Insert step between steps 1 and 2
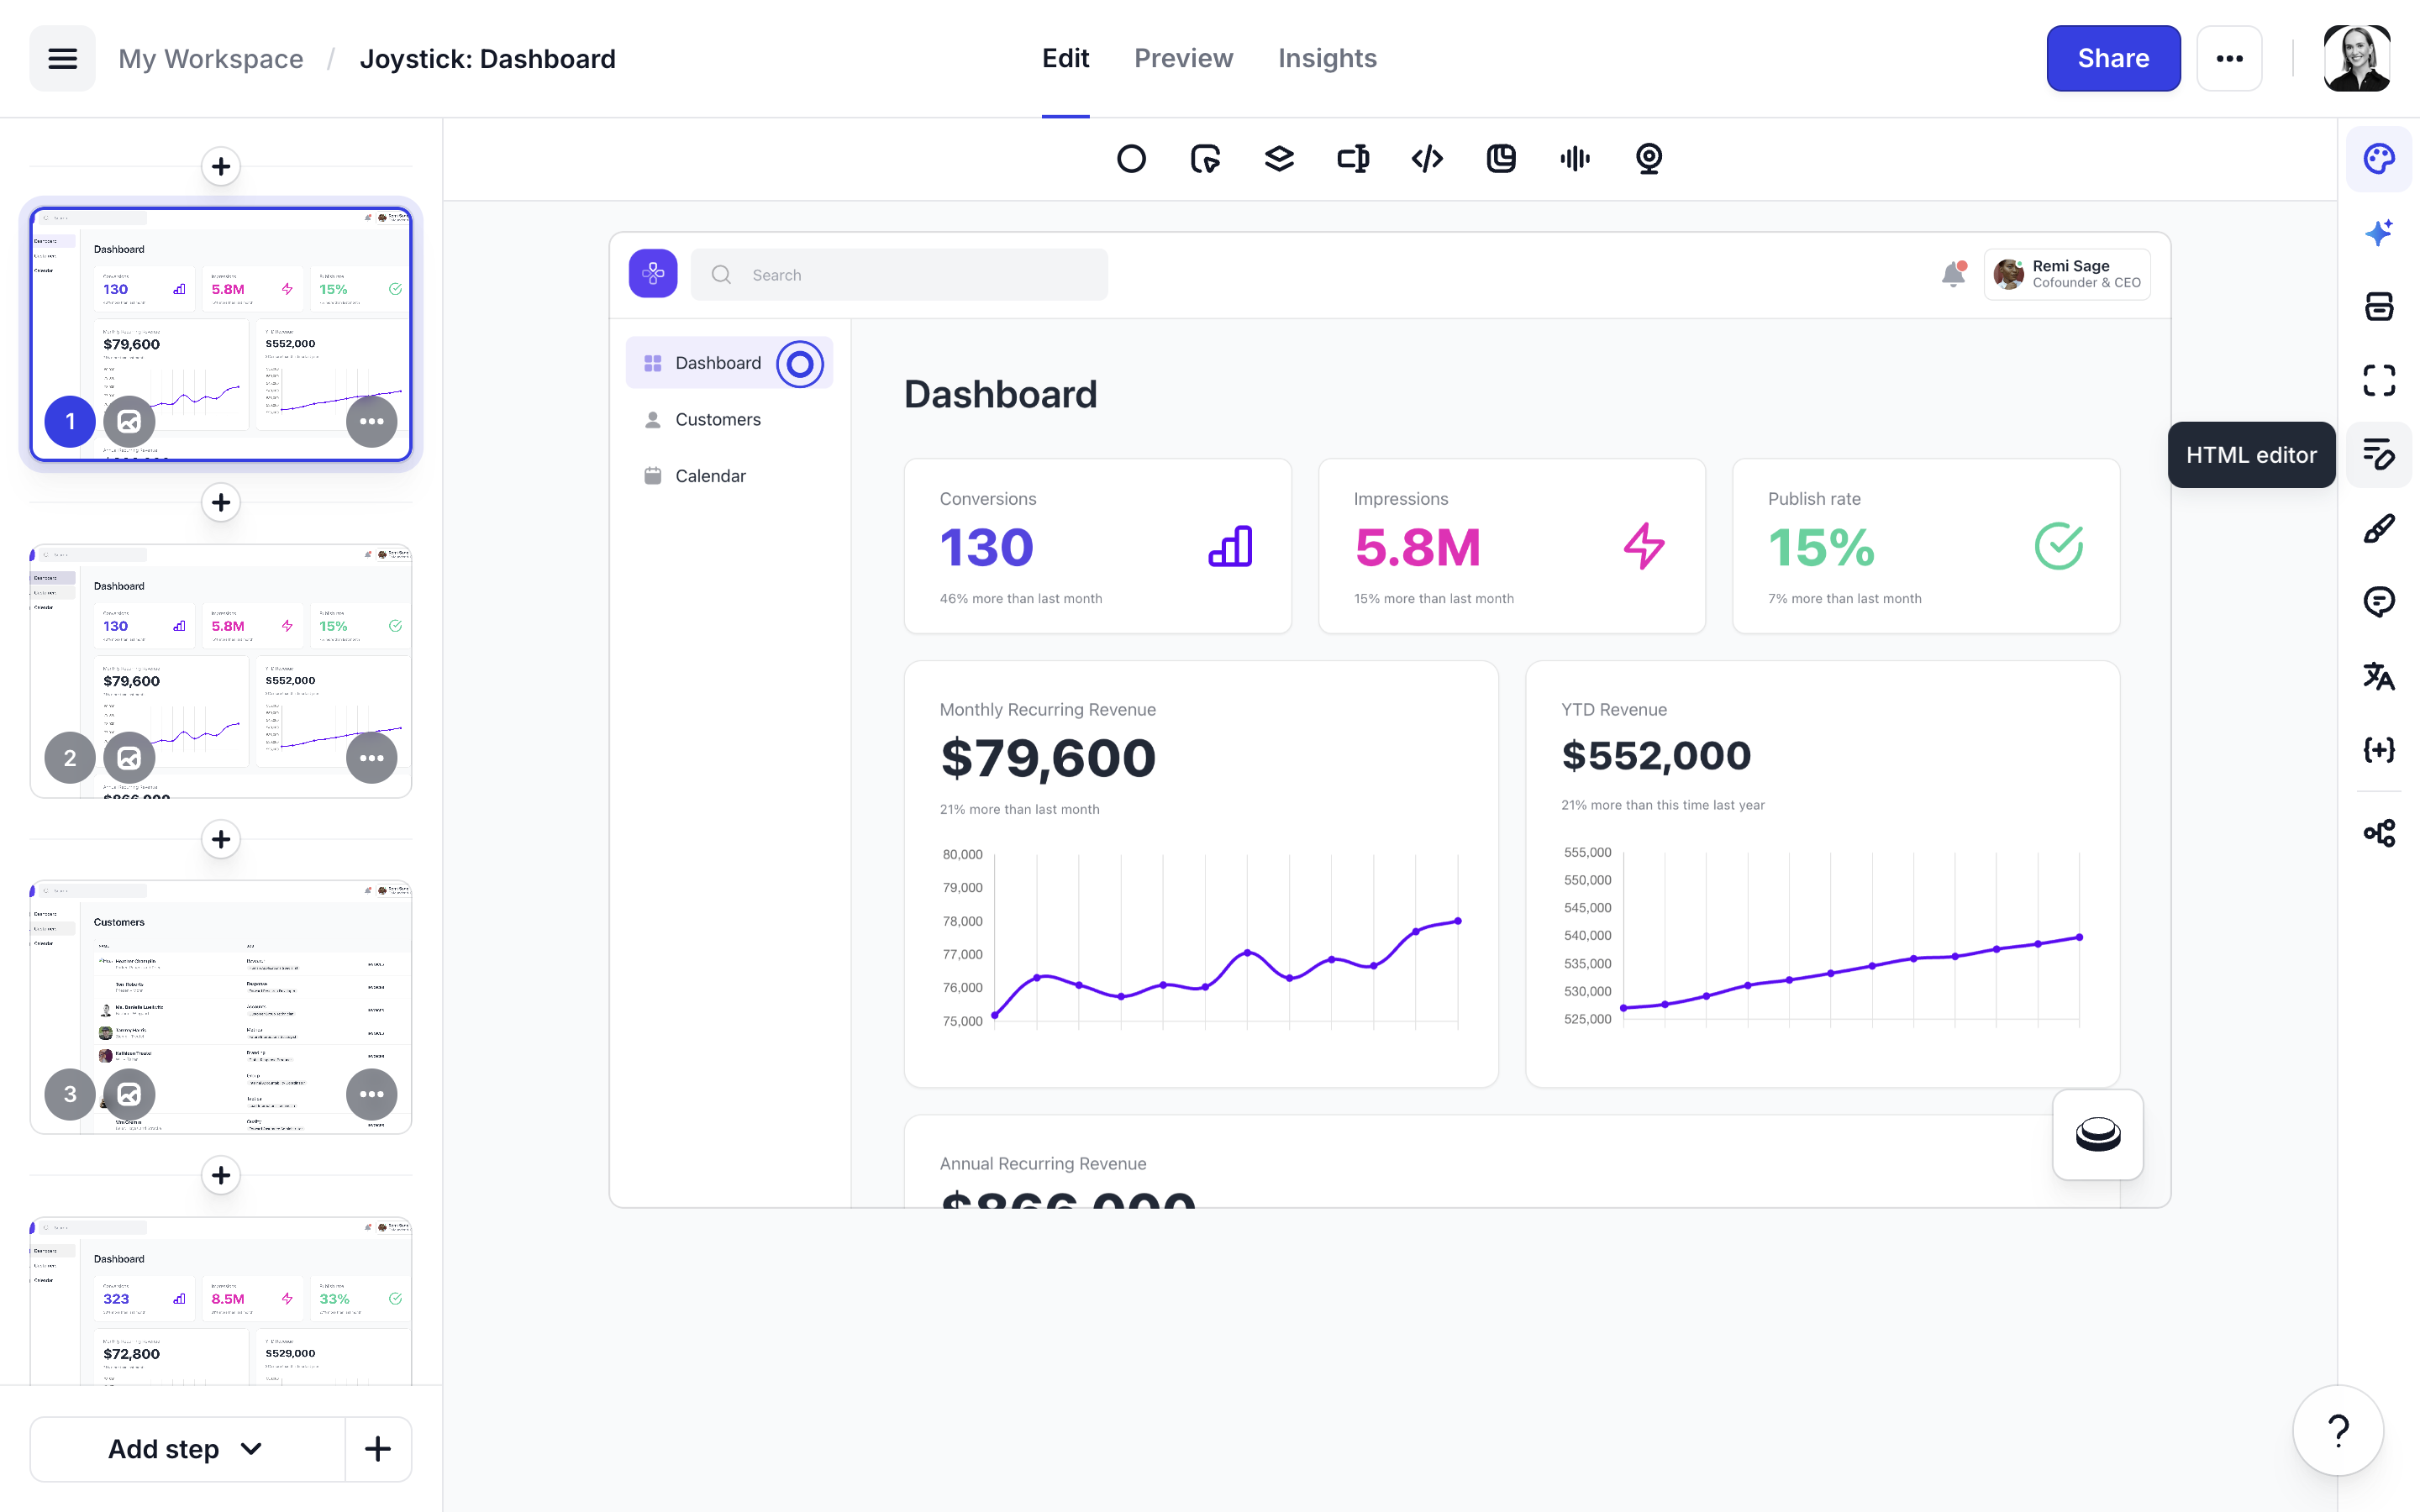Viewport: 2420px width, 1512px height. coord(221,502)
